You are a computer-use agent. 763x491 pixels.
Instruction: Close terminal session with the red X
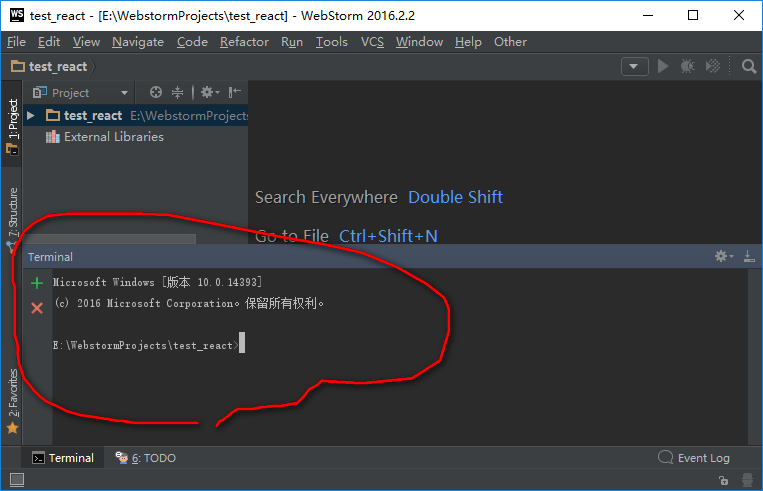point(37,308)
